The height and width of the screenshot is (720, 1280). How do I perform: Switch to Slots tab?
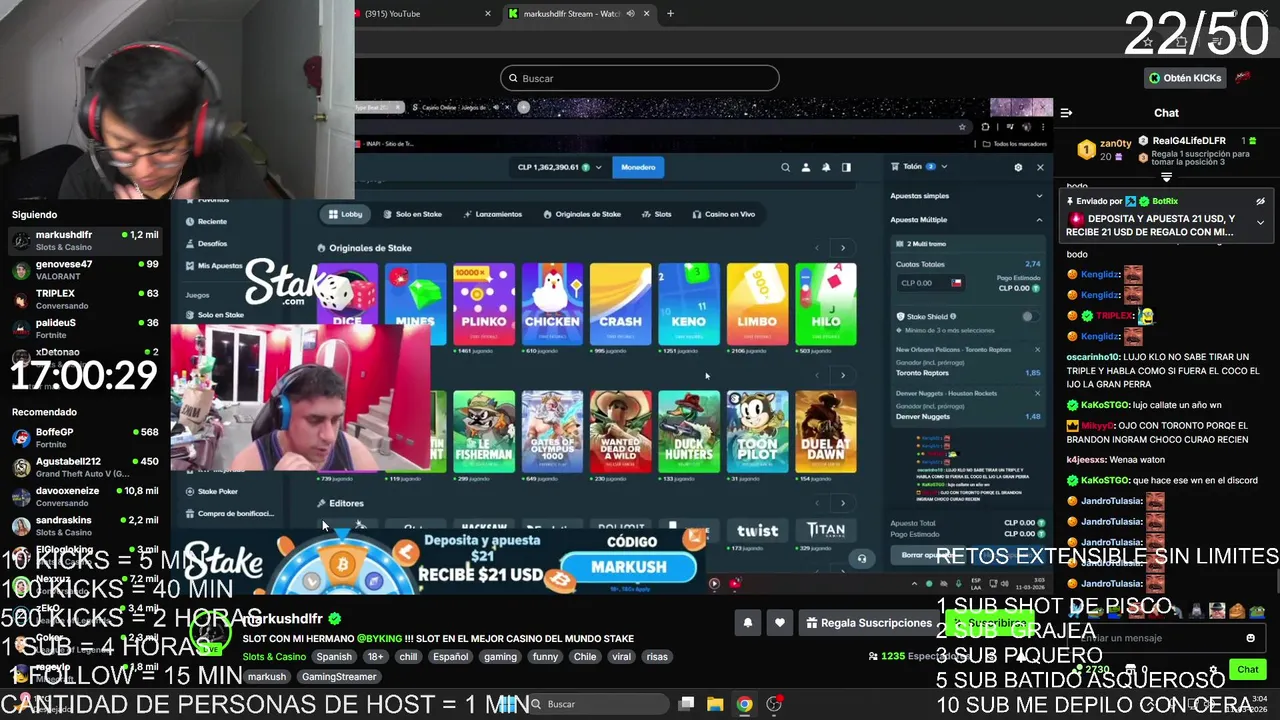pos(657,214)
